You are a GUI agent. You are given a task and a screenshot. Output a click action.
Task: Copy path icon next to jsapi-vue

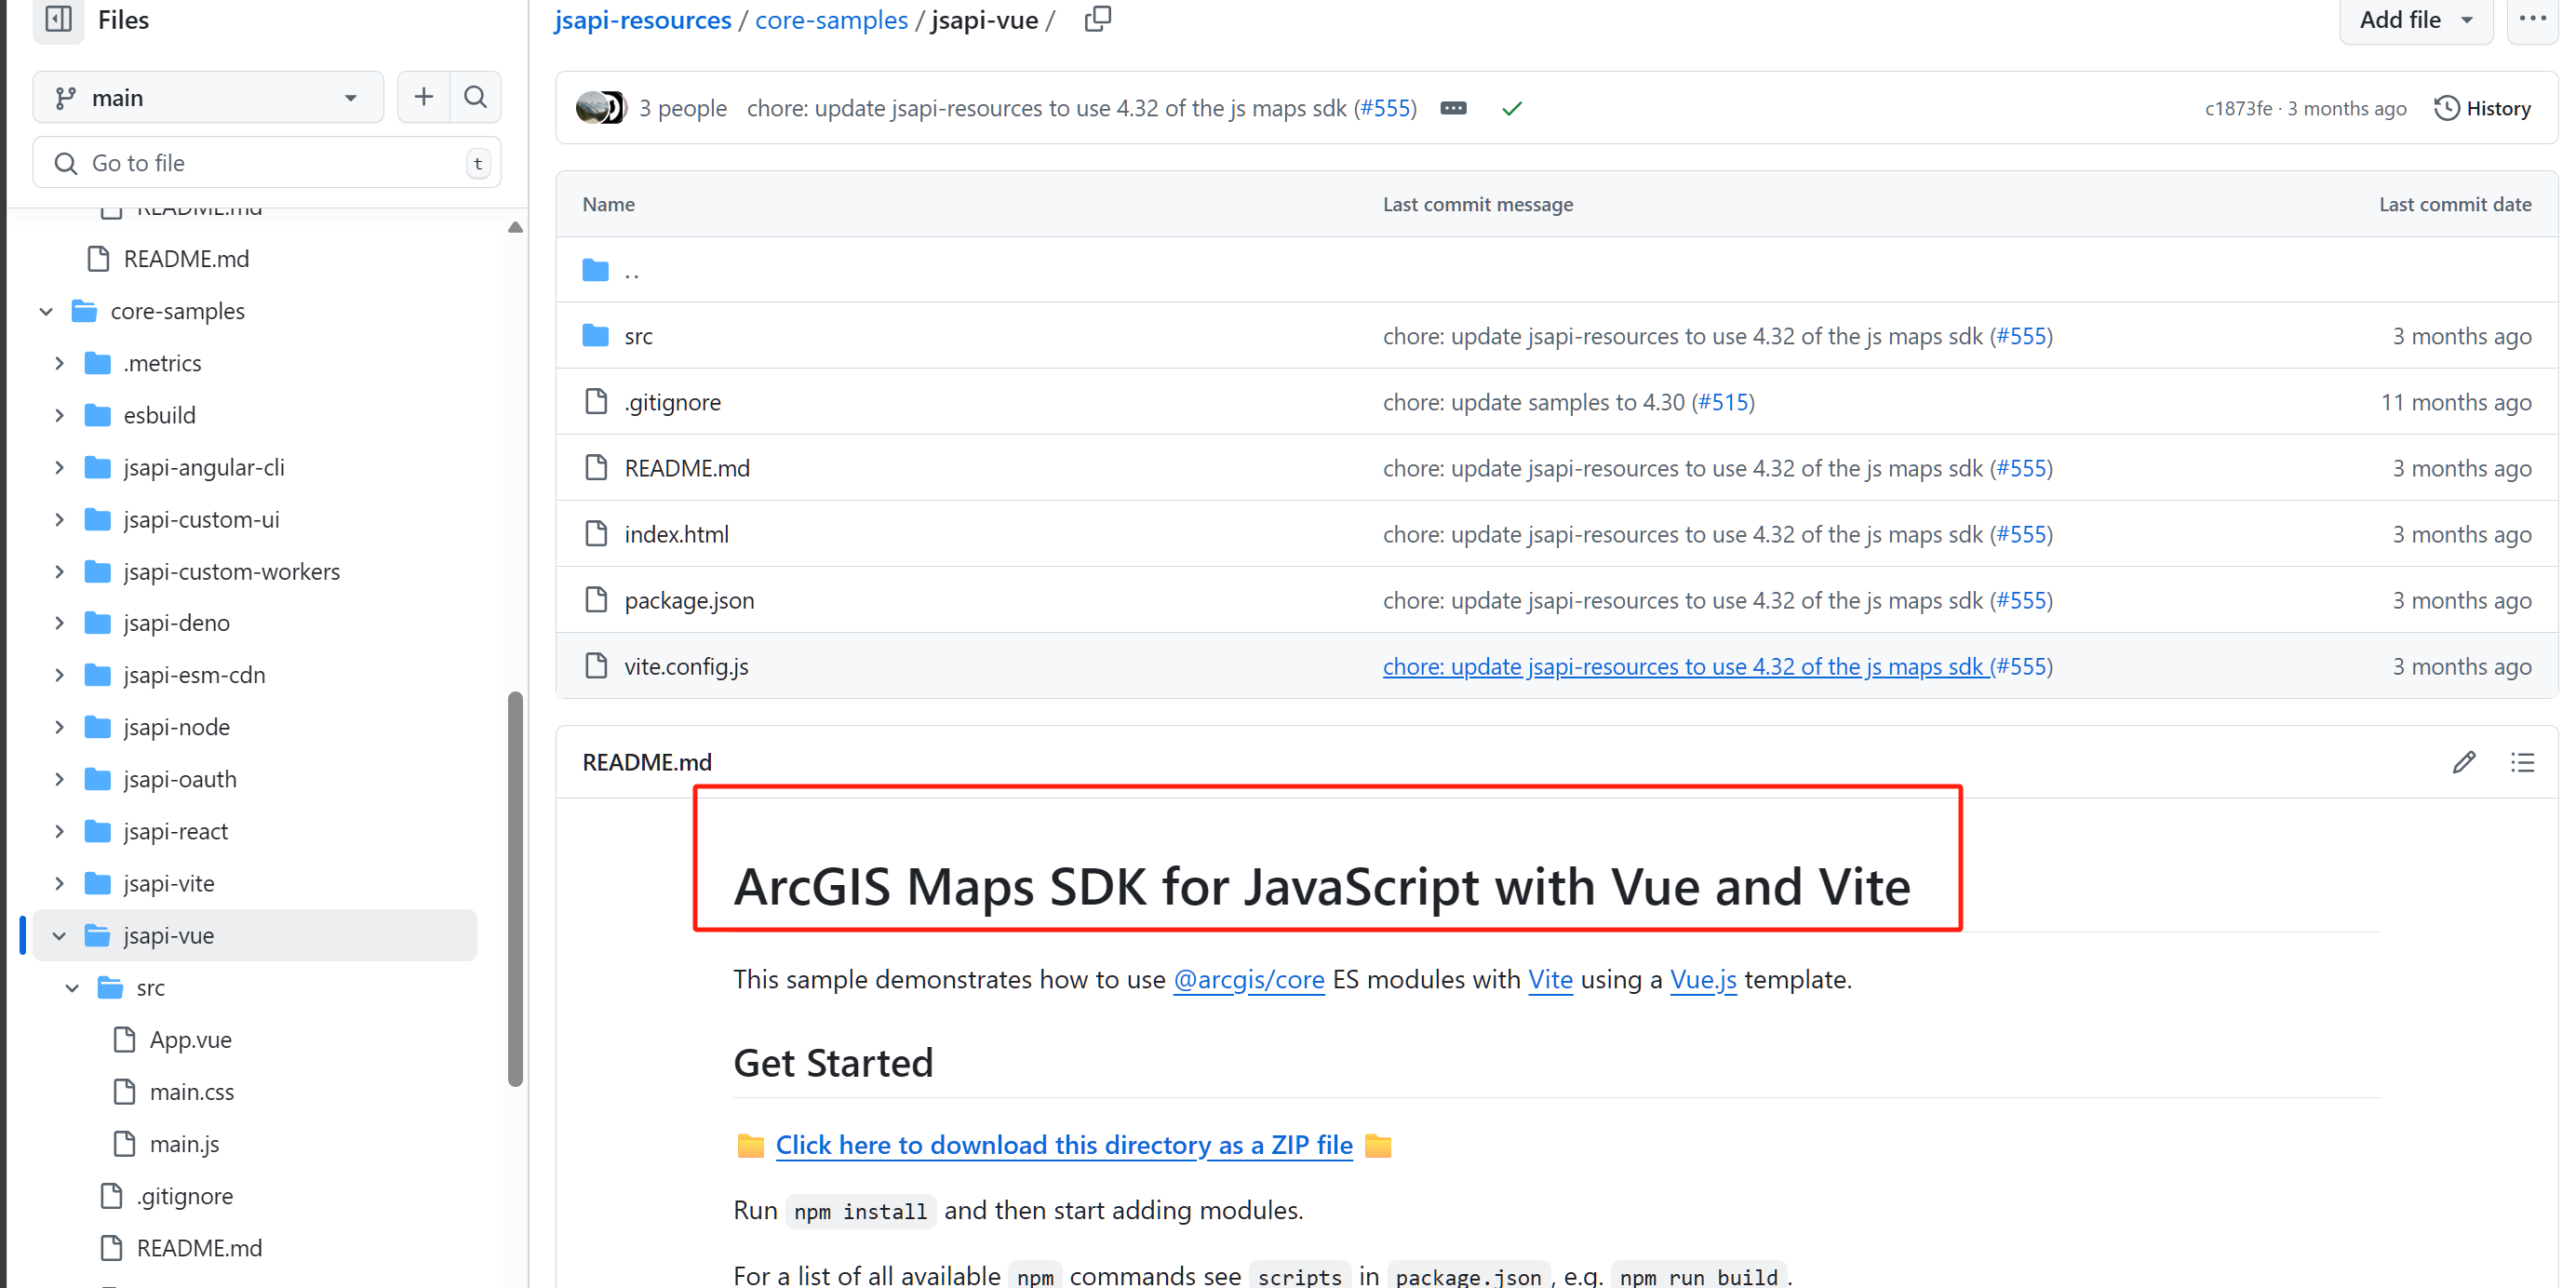pos(1097,19)
